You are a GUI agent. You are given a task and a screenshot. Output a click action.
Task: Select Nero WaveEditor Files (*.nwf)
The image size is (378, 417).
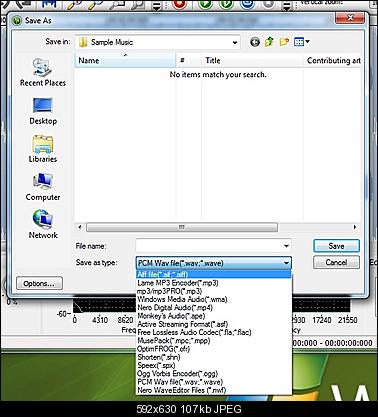pos(213,390)
